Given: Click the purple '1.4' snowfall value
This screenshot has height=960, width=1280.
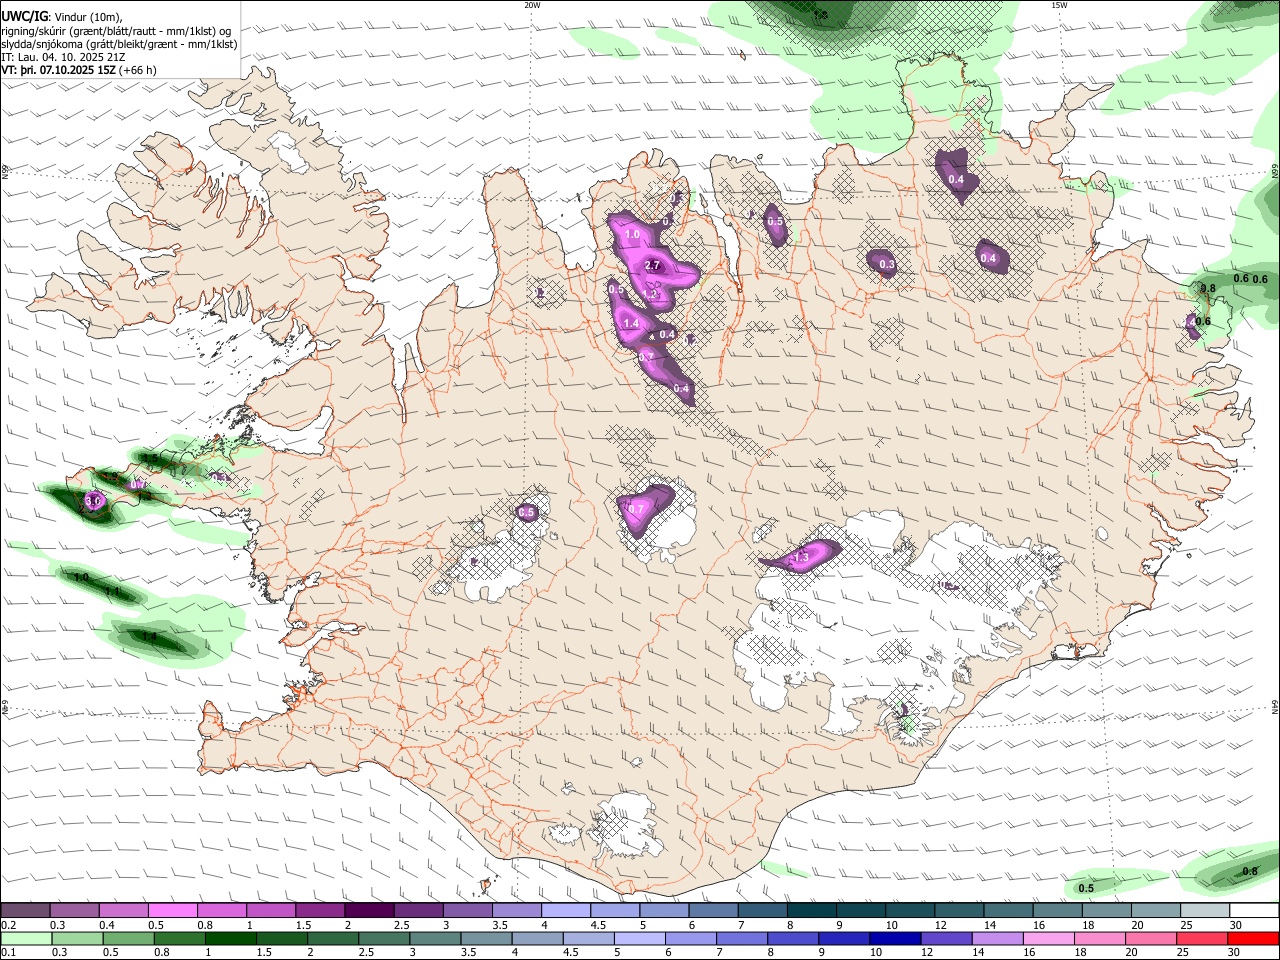Looking at the screenshot, I should click(x=631, y=323).
